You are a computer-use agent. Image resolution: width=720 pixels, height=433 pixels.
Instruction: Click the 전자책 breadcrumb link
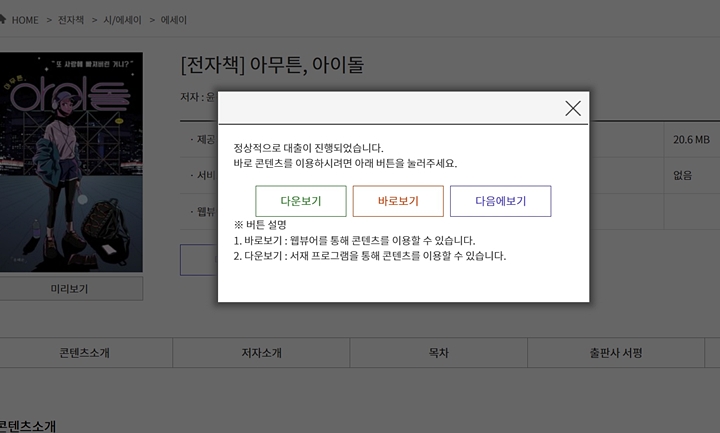[x=71, y=20]
